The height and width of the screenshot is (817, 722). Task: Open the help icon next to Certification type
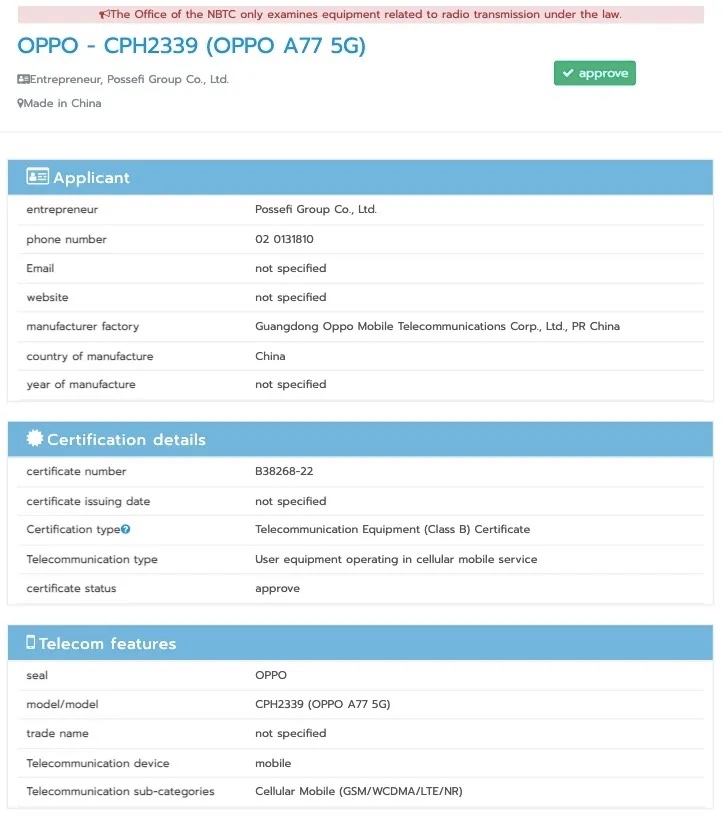[x=126, y=530]
